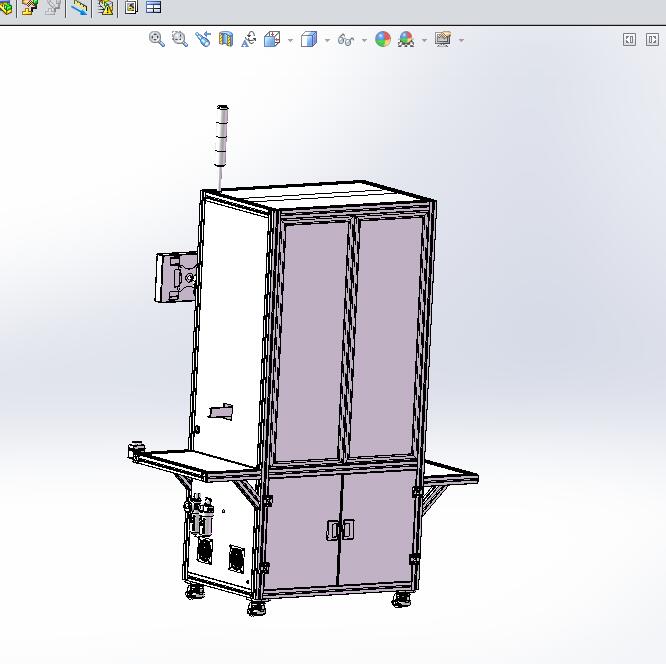This screenshot has height=664, width=666.
Task: Select the monitor mount on the machine side
Action: click(176, 277)
